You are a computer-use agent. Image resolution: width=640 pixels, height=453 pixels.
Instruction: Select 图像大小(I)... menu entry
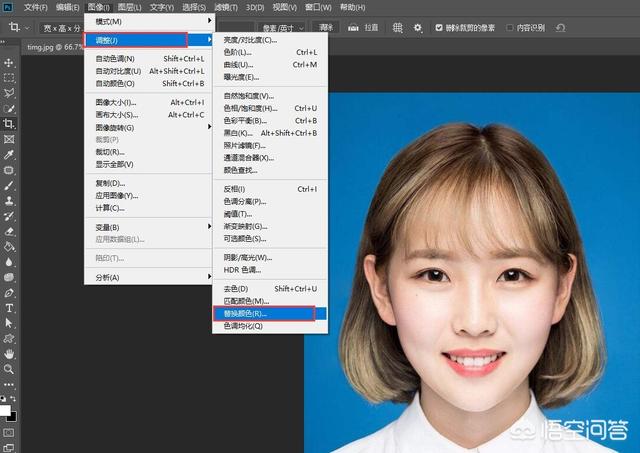tap(148, 102)
